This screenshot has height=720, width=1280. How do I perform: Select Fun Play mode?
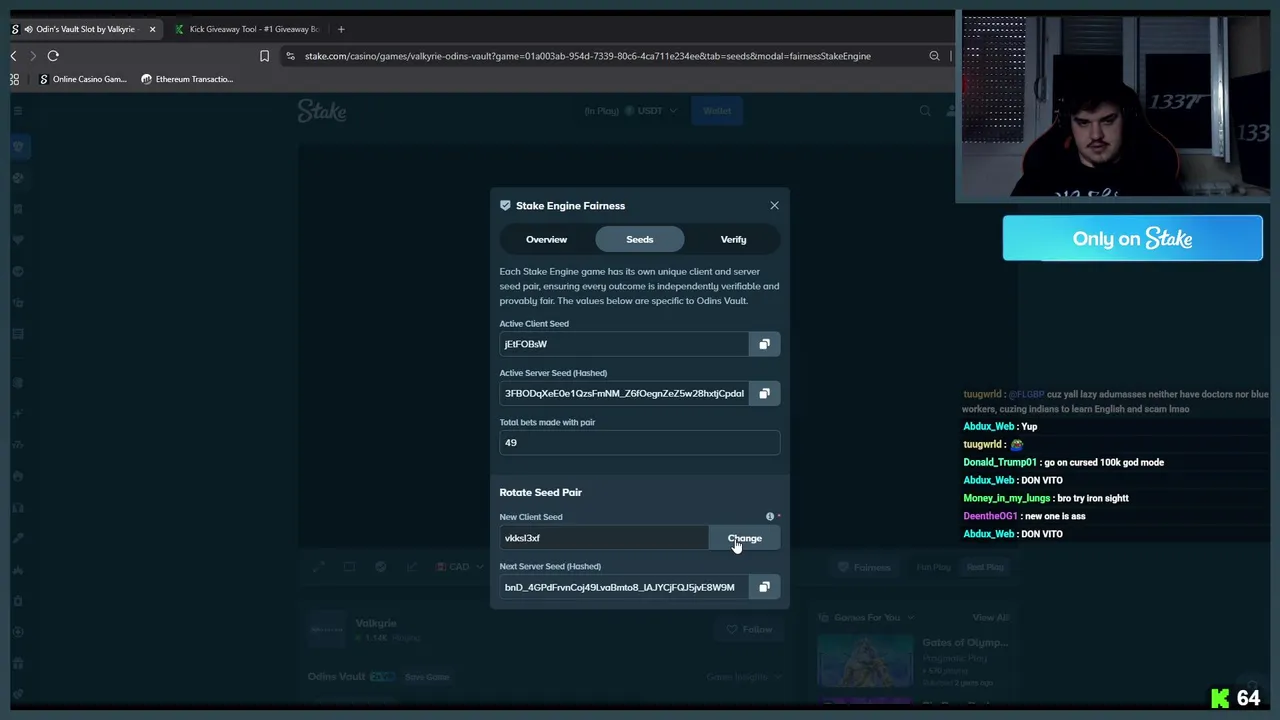[x=933, y=567]
